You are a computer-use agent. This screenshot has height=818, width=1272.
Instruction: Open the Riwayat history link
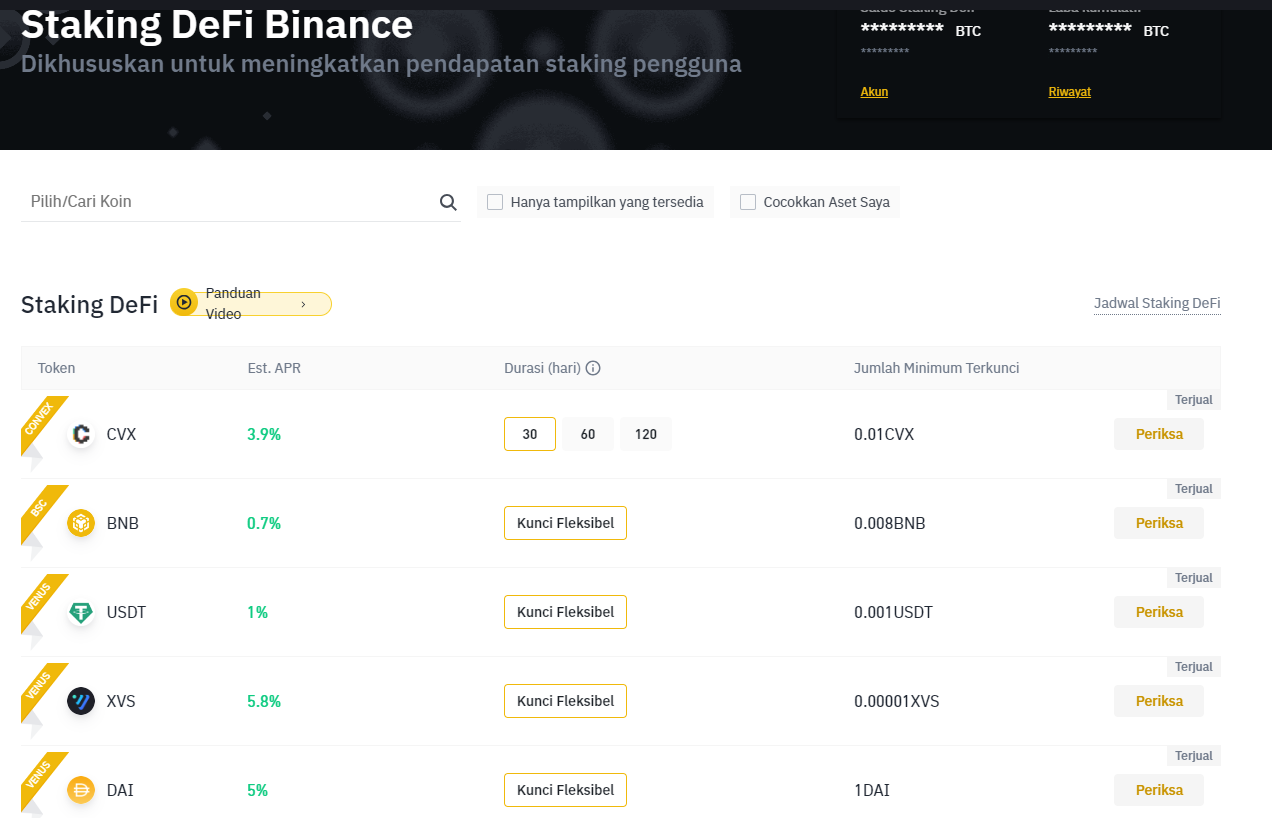[x=1069, y=92]
